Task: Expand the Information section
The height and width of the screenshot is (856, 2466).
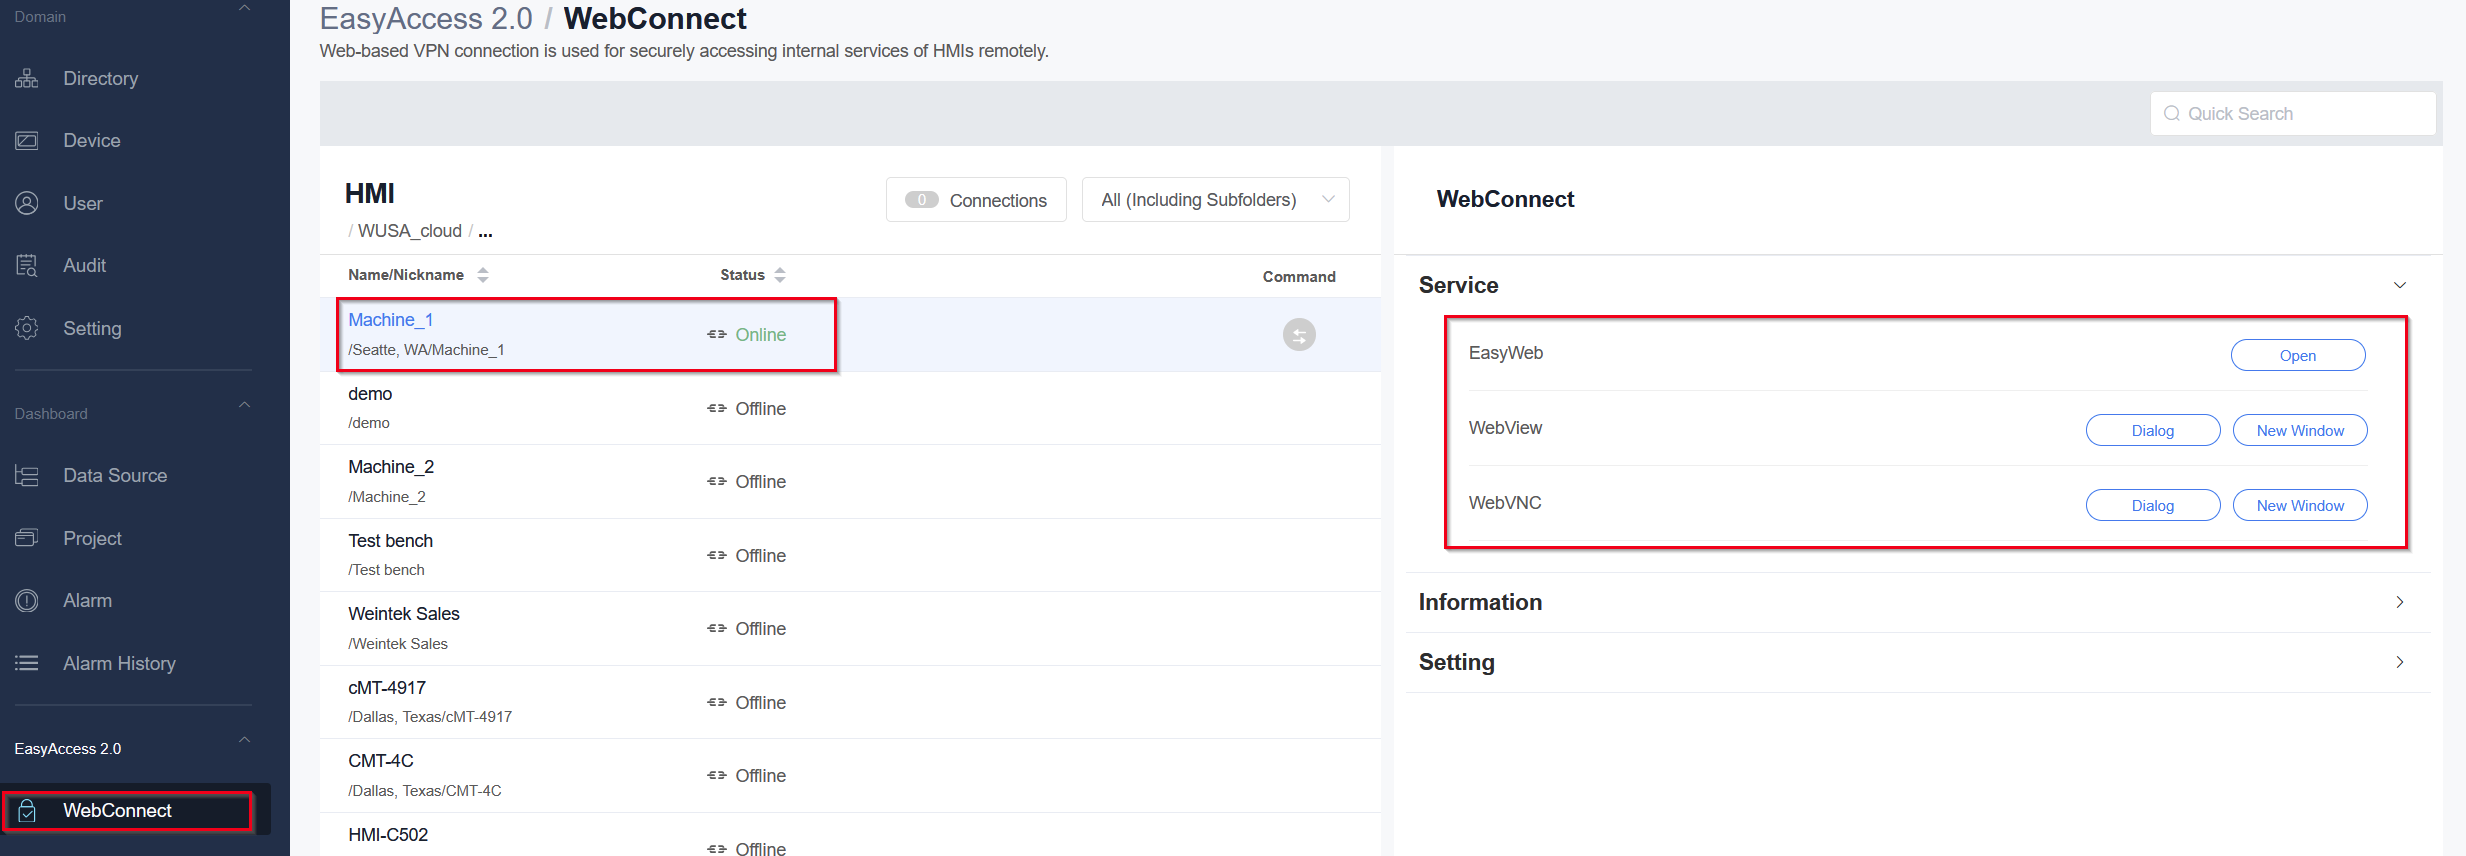Action: (2399, 602)
